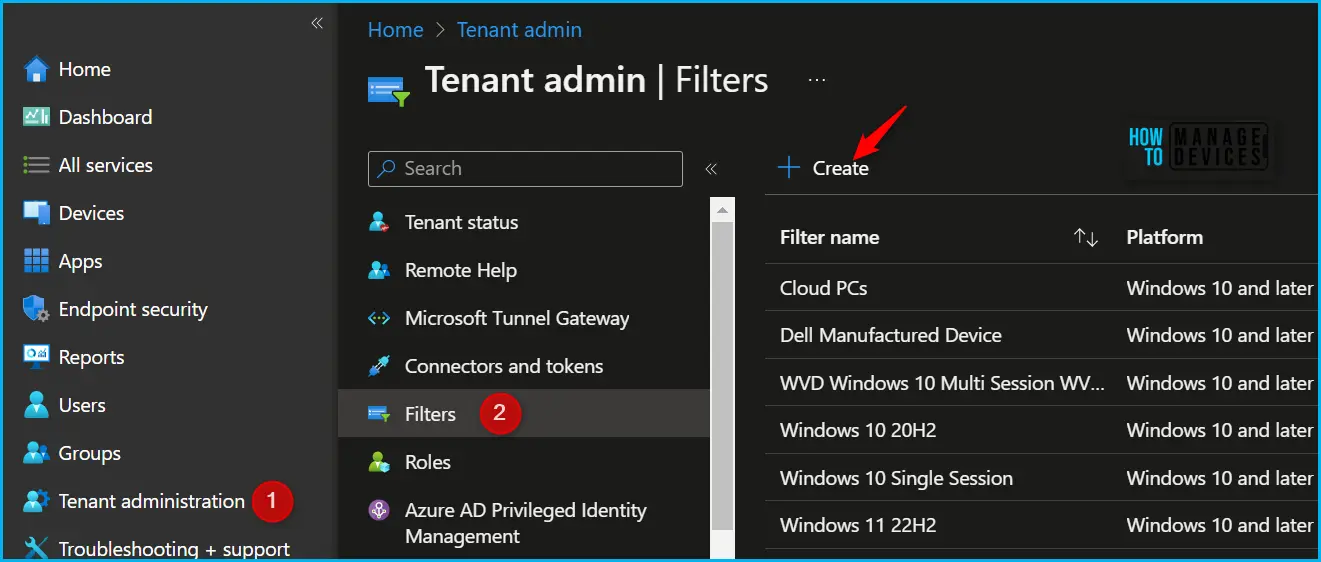1321x562 pixels.
Task: Click the Tenant admin menu scrollbar
Action: [x=722, y=375]
